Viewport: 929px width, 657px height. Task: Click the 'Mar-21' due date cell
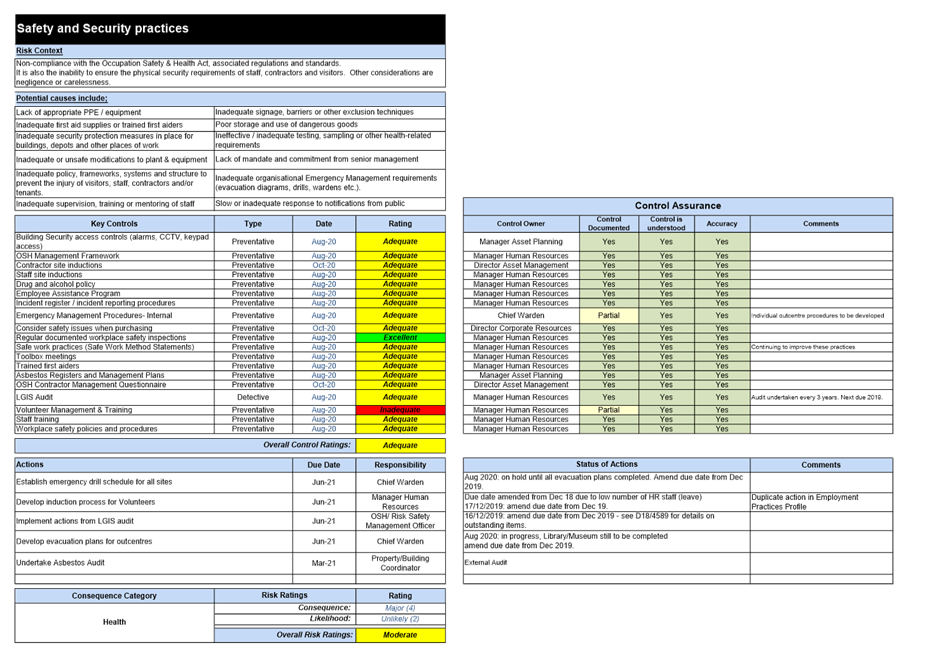[323, 563]
